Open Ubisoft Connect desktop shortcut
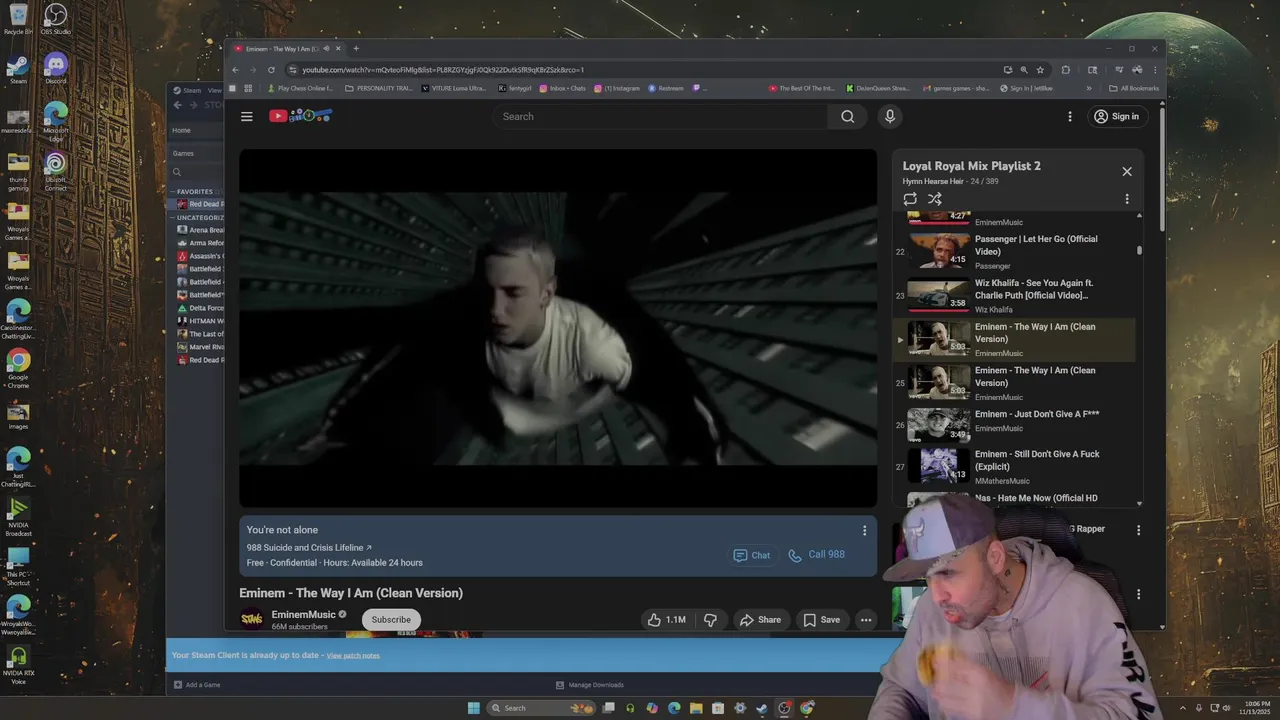This screenshot has height=720, width=1280. (x=56, y=171)
